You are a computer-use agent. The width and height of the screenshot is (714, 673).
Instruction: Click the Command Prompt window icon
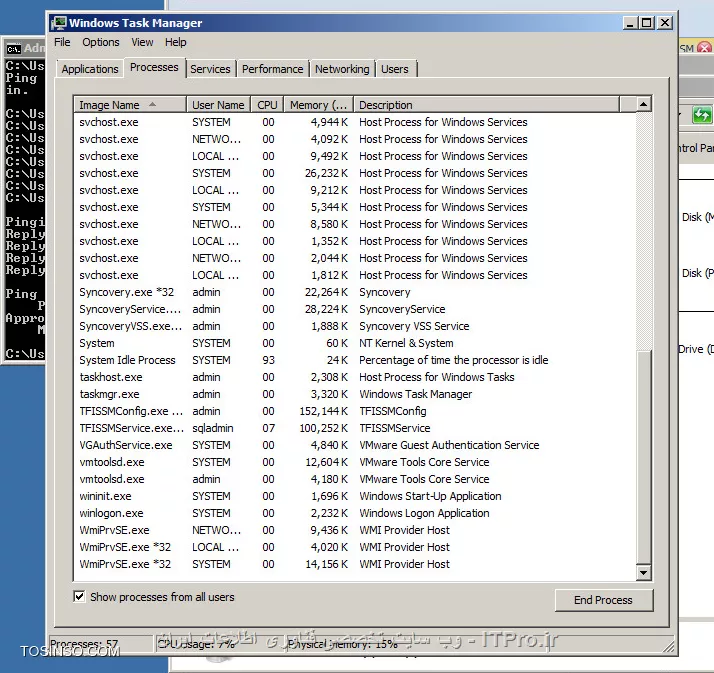(x=13, y=48)
